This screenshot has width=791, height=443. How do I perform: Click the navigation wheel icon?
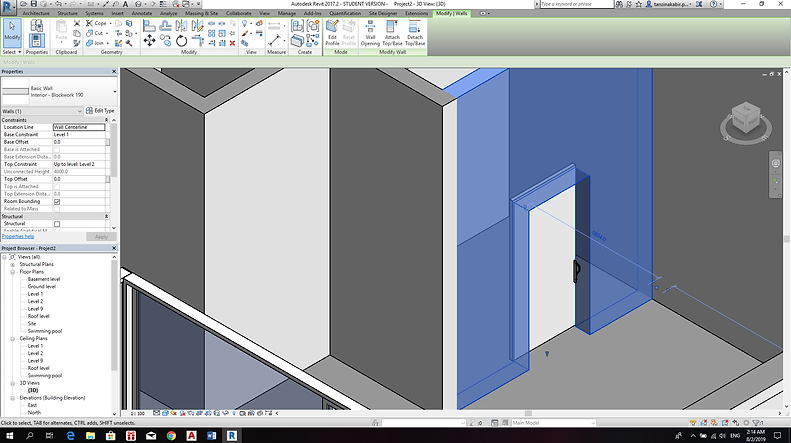(775, 163)
